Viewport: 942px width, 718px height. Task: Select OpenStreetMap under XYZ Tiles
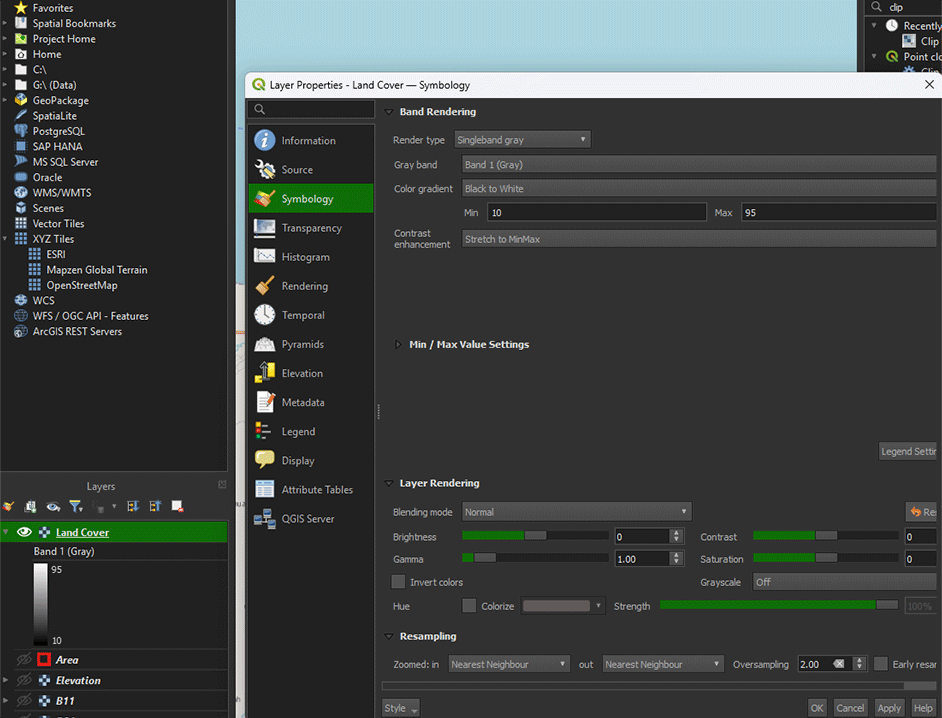(81, 285)
